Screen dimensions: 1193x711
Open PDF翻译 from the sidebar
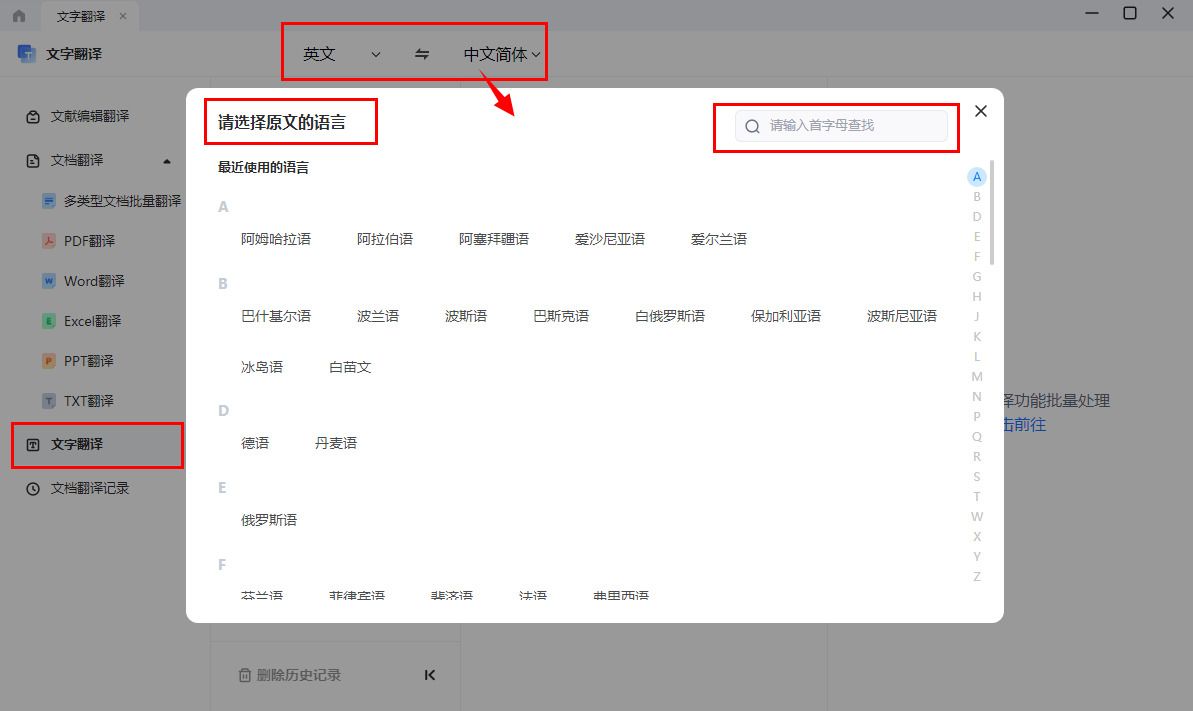tap(89, 241)
